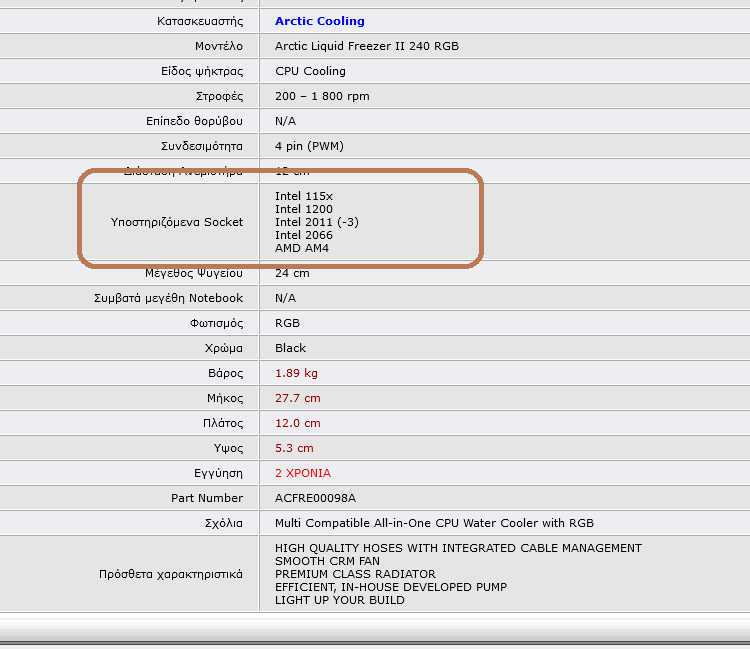Select the LIGHT UP YOUR BUILD line

pos(340,600)
